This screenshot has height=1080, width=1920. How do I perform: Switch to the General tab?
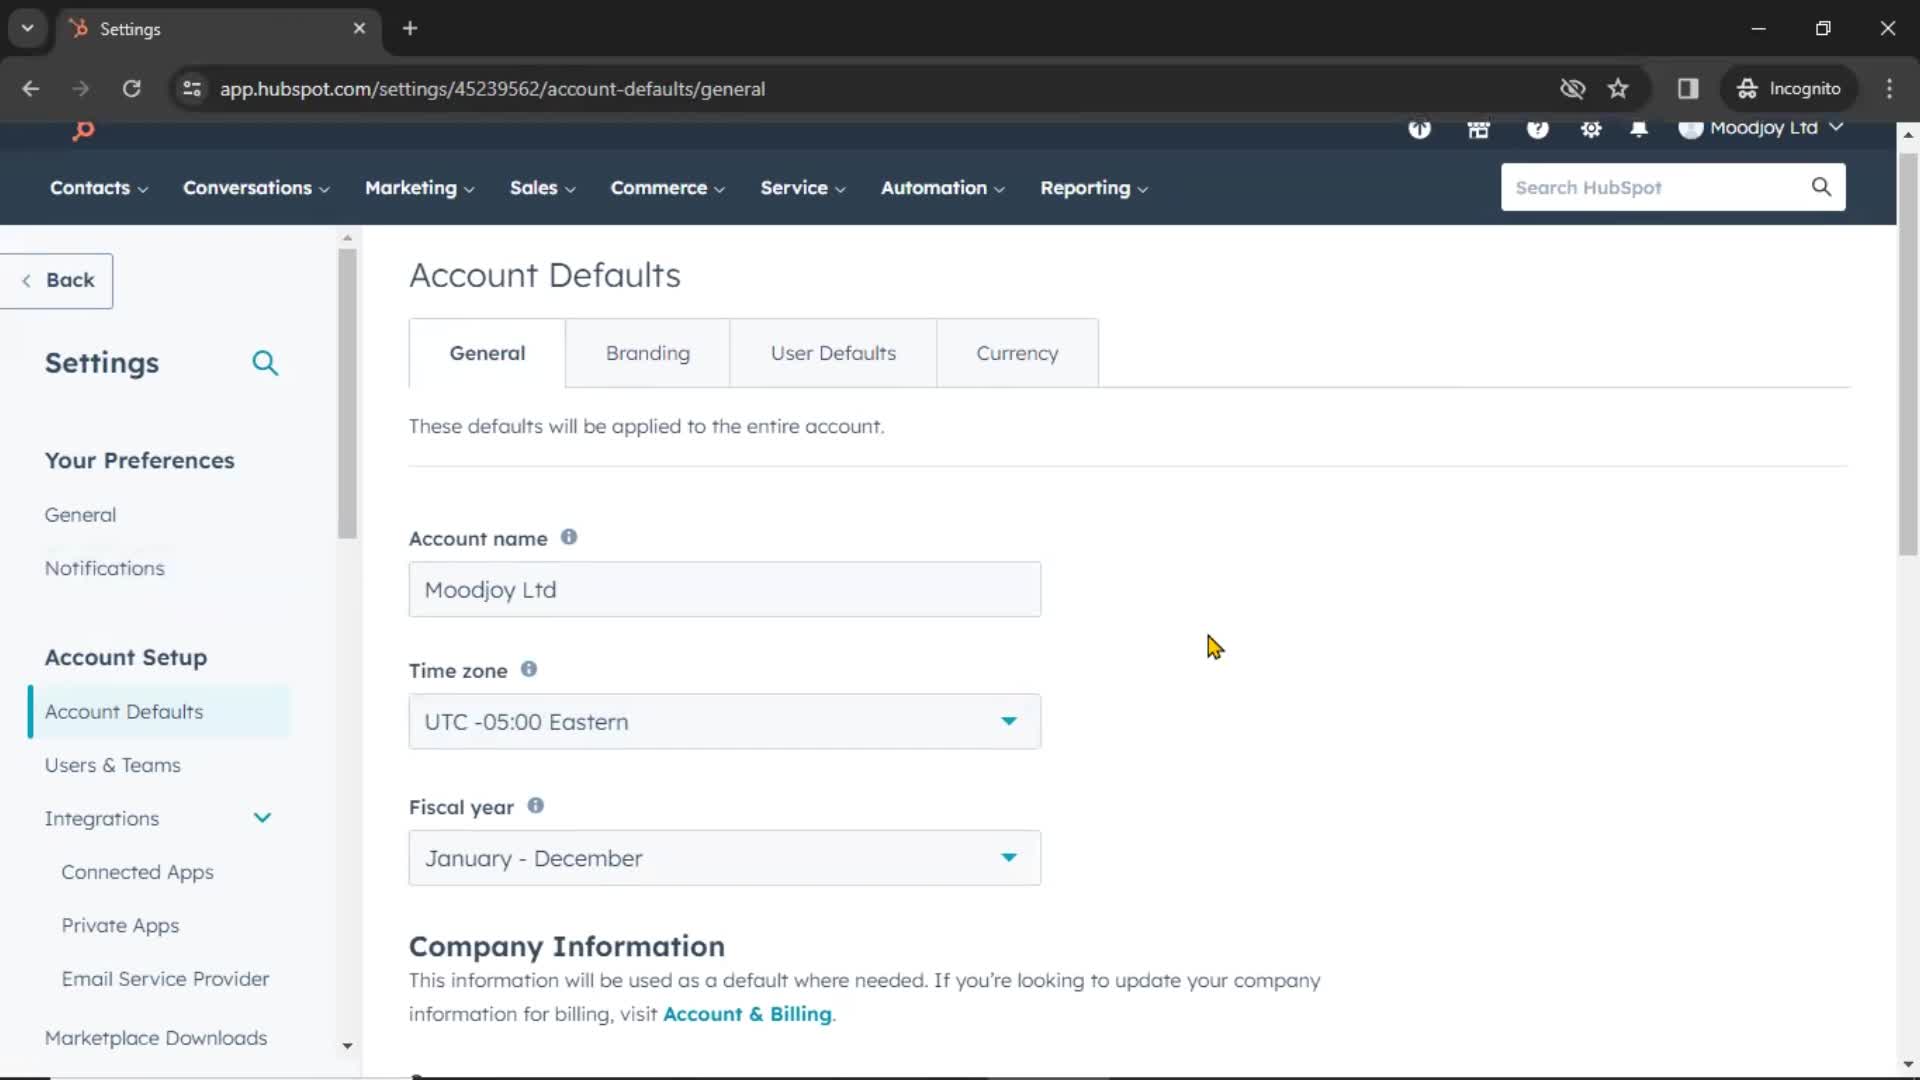click(x=487, y=353)
